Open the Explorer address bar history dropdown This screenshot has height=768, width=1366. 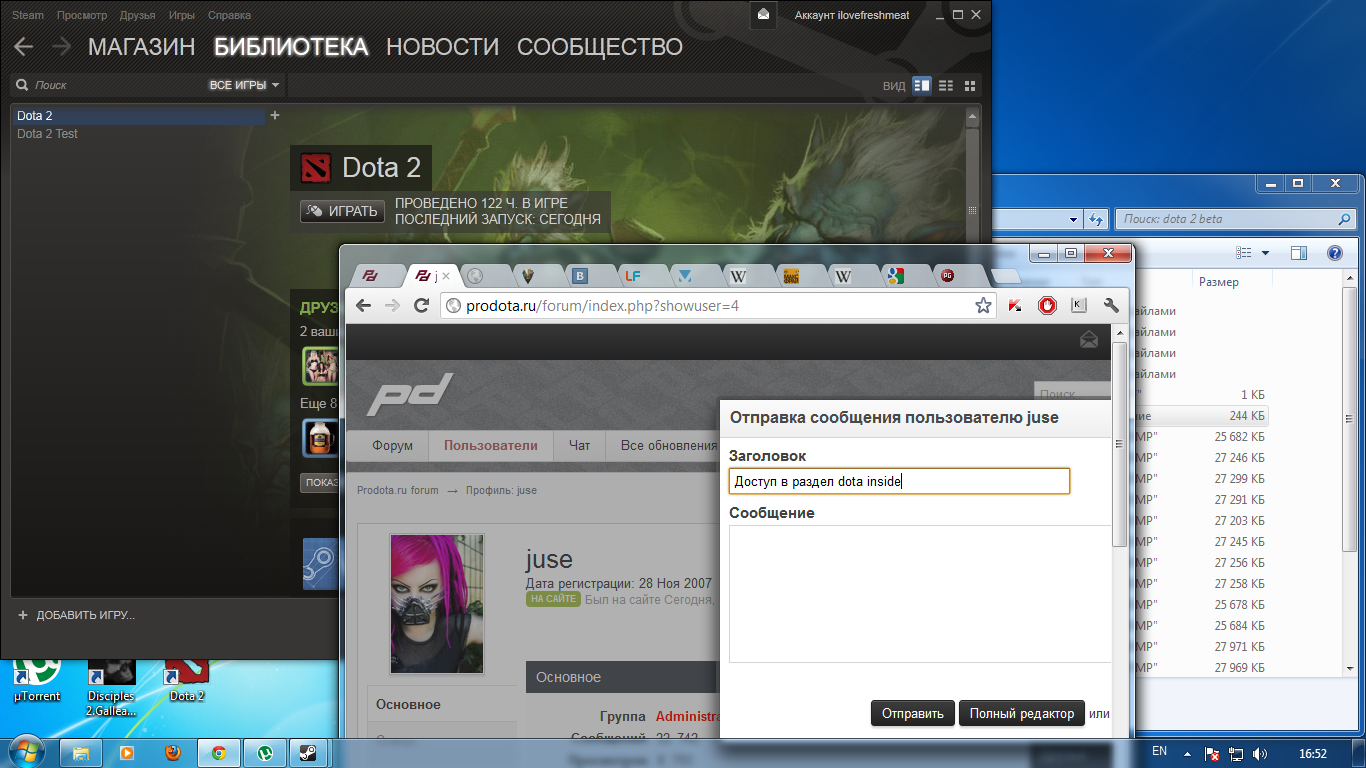(1074, 219)
